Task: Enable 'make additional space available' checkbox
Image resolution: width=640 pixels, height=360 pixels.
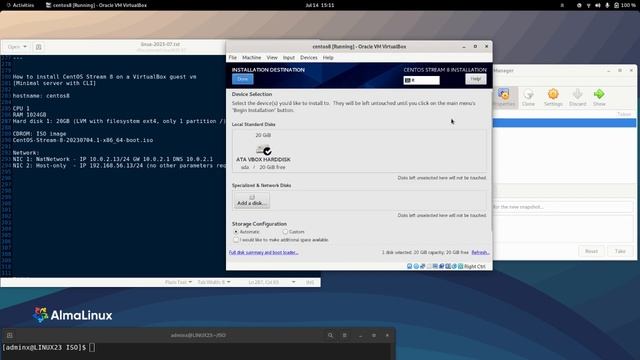Action: pyautogui.click(x=236, y=240)
